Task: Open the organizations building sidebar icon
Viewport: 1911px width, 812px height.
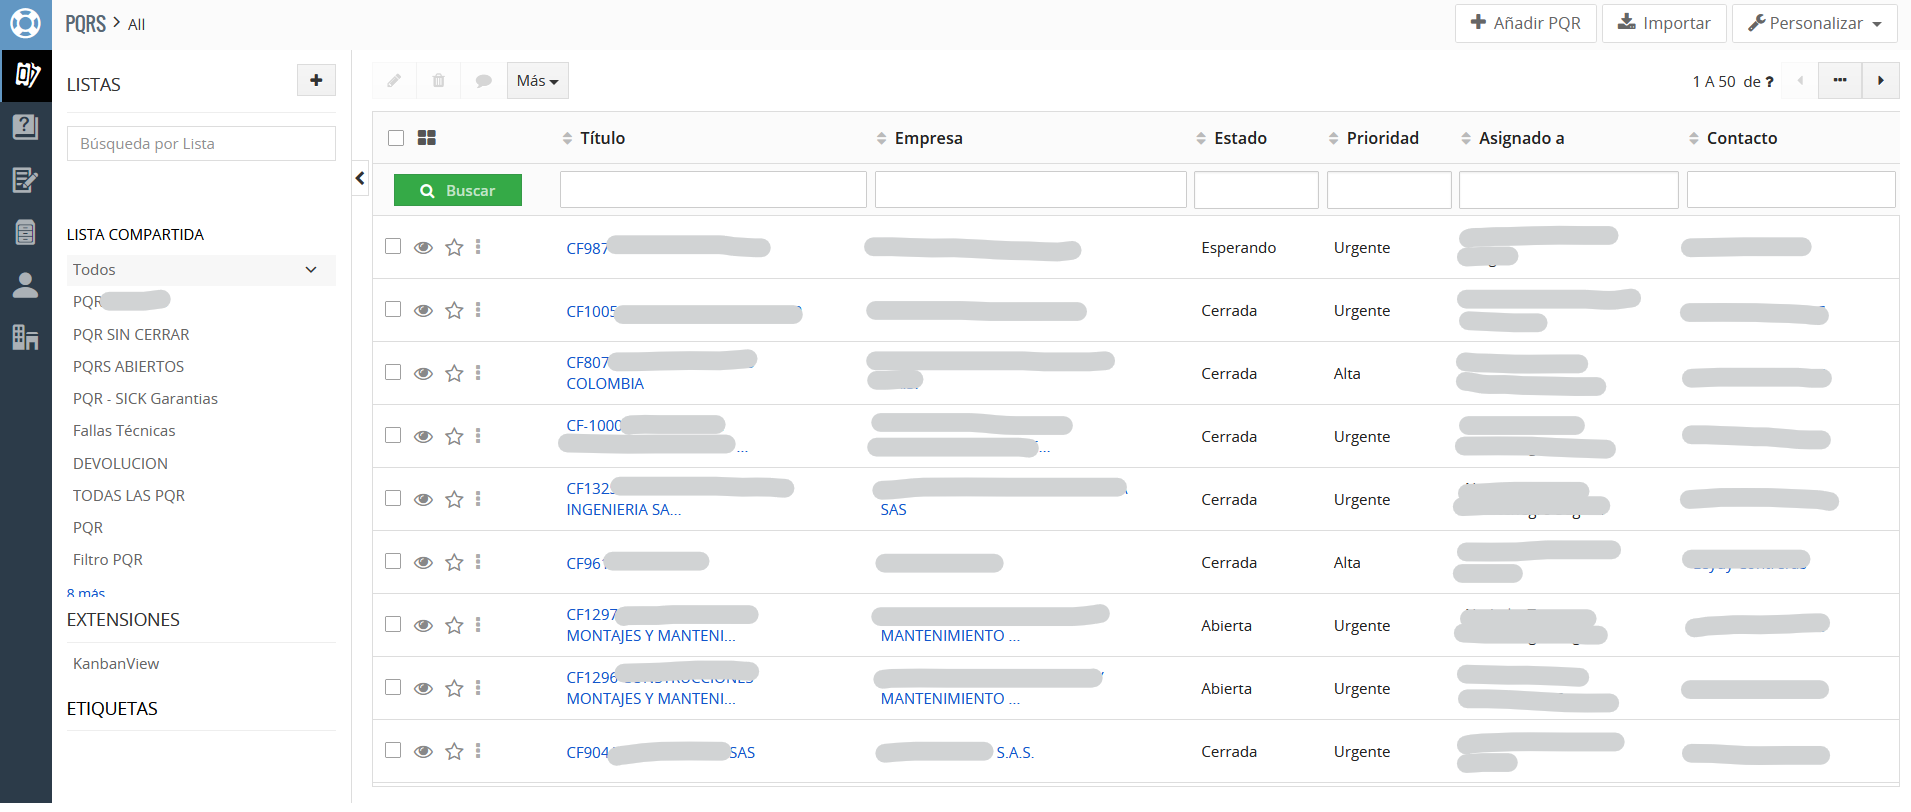Action: click(x=25, y=337)
